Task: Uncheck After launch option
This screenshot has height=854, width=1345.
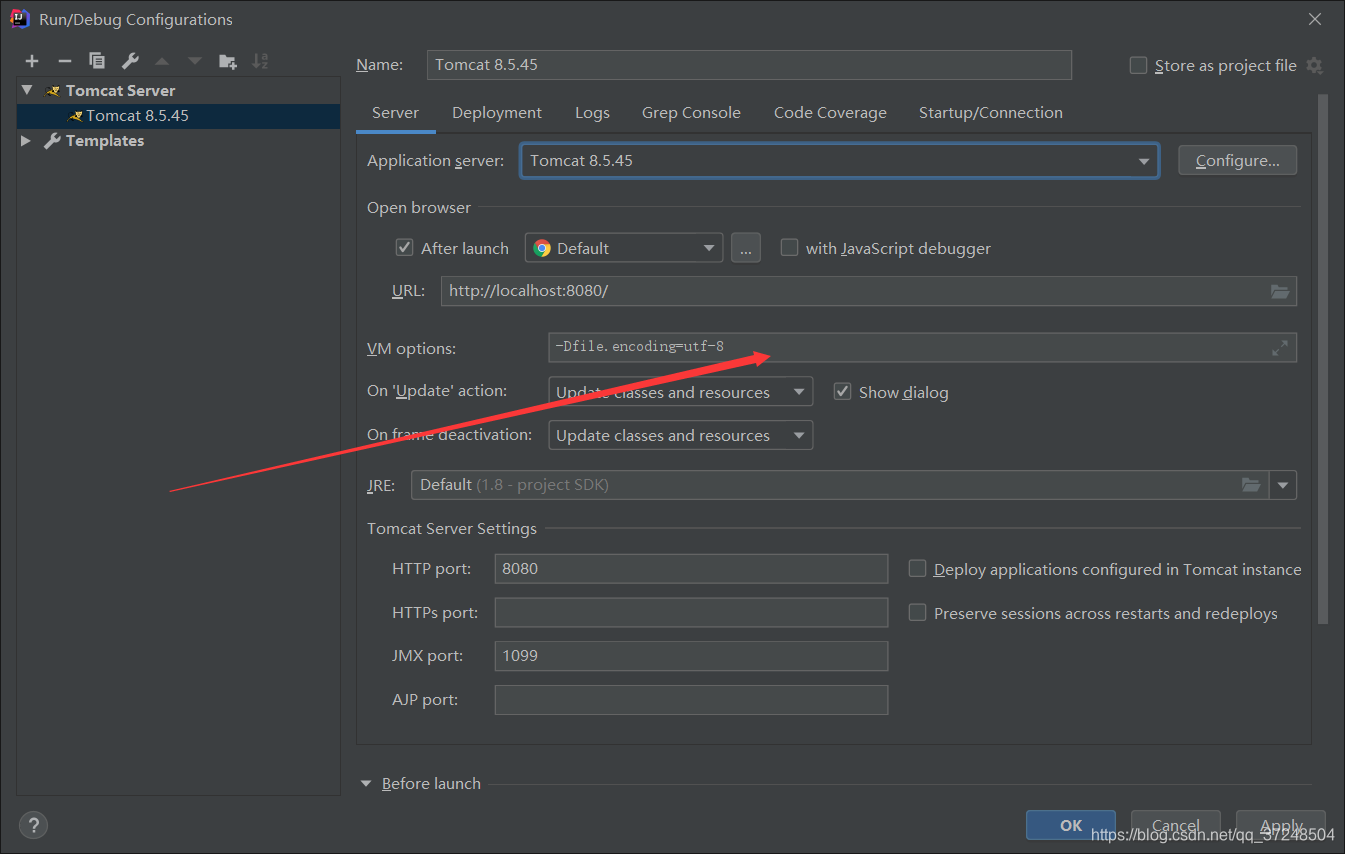Action: point(404,247)
